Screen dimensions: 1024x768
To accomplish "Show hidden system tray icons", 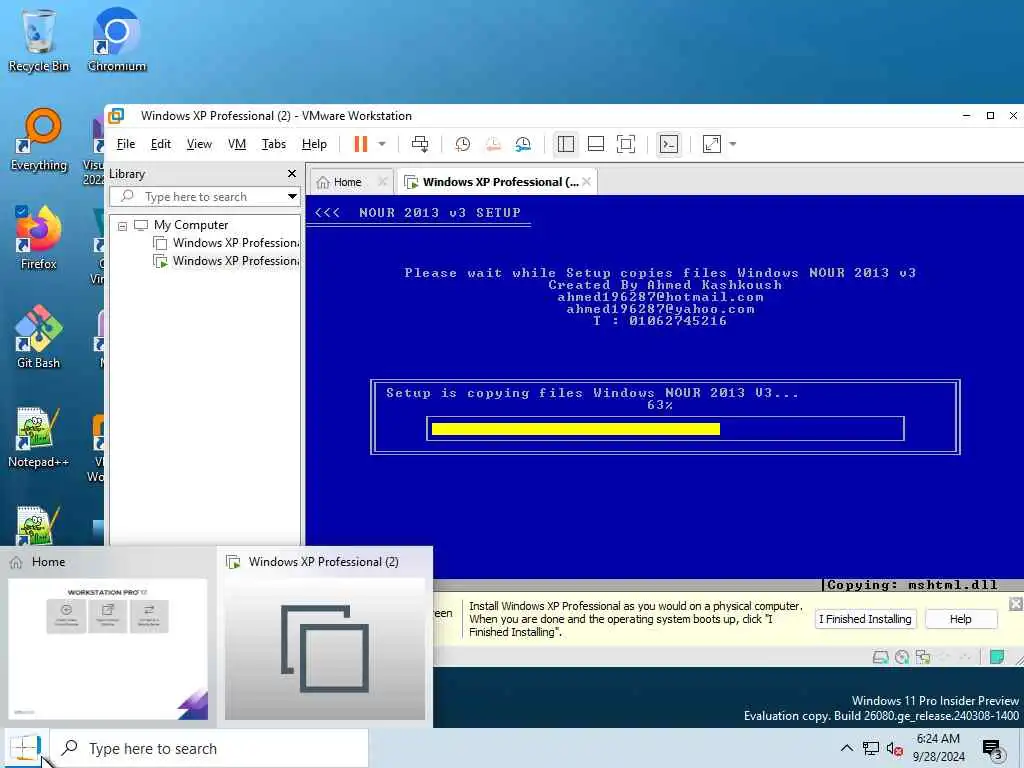I will point(846,748).
